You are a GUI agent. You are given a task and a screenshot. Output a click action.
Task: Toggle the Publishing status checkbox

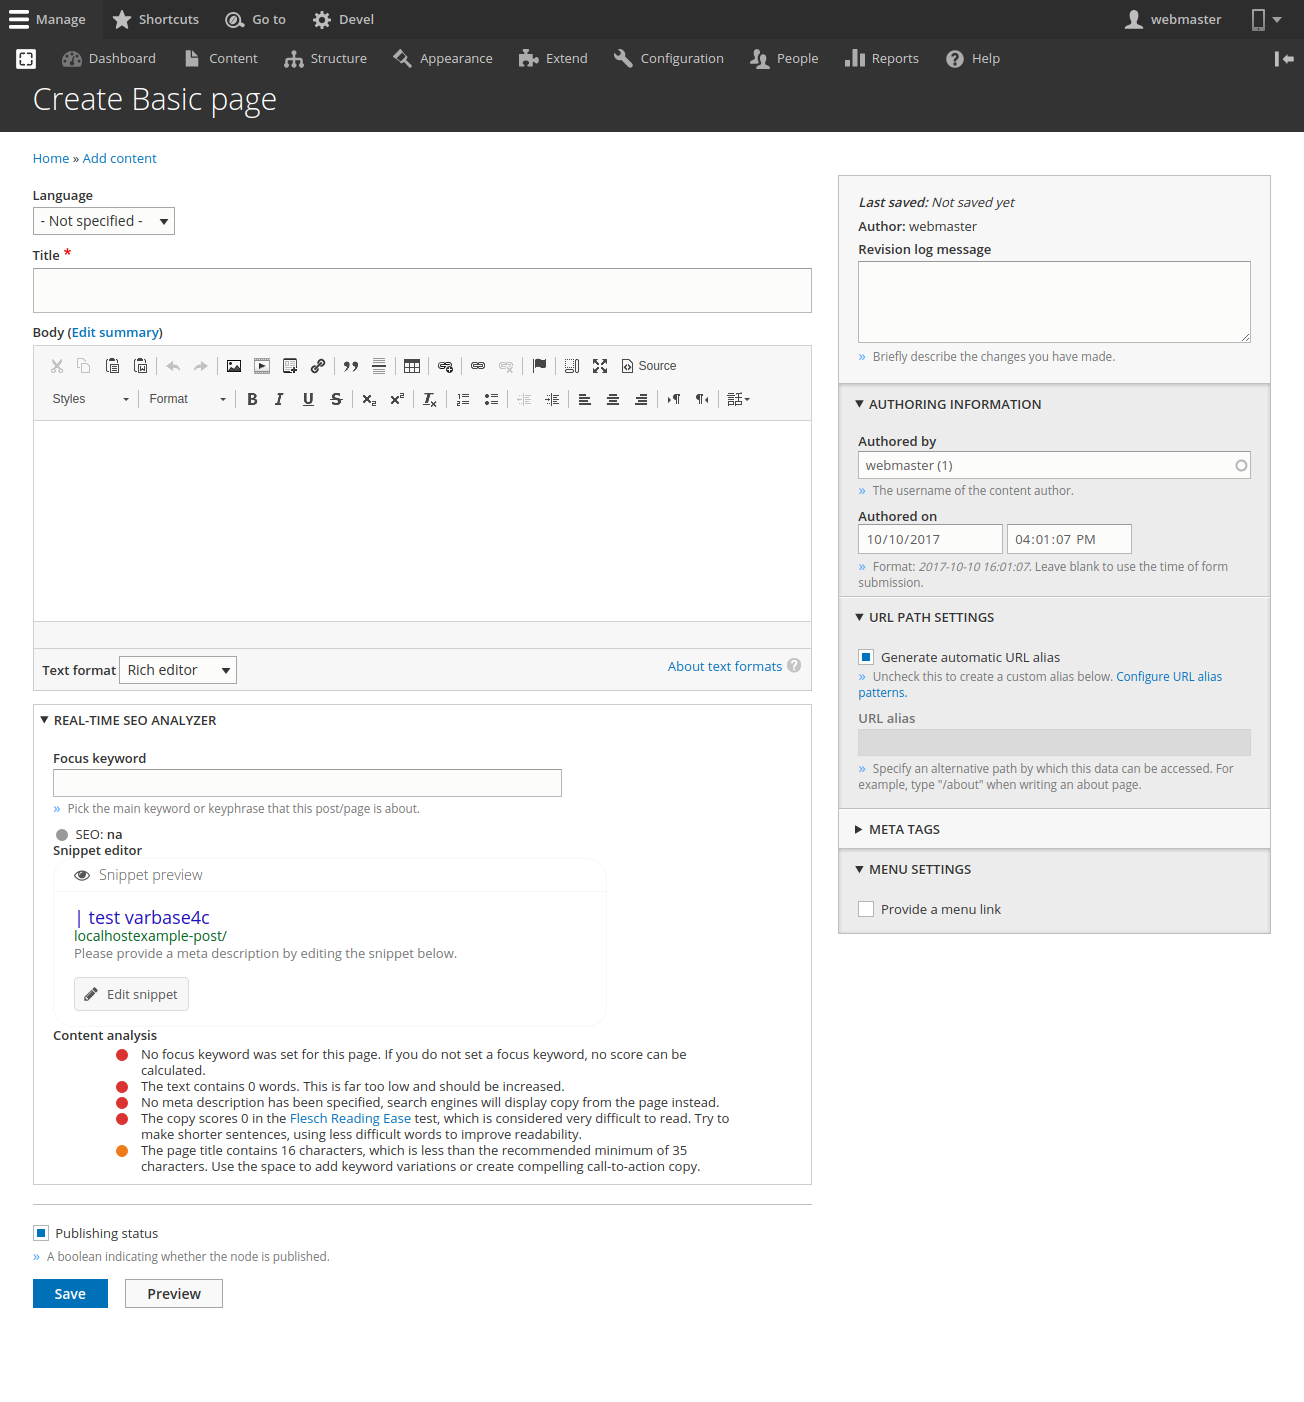[x=41, y=1233]
